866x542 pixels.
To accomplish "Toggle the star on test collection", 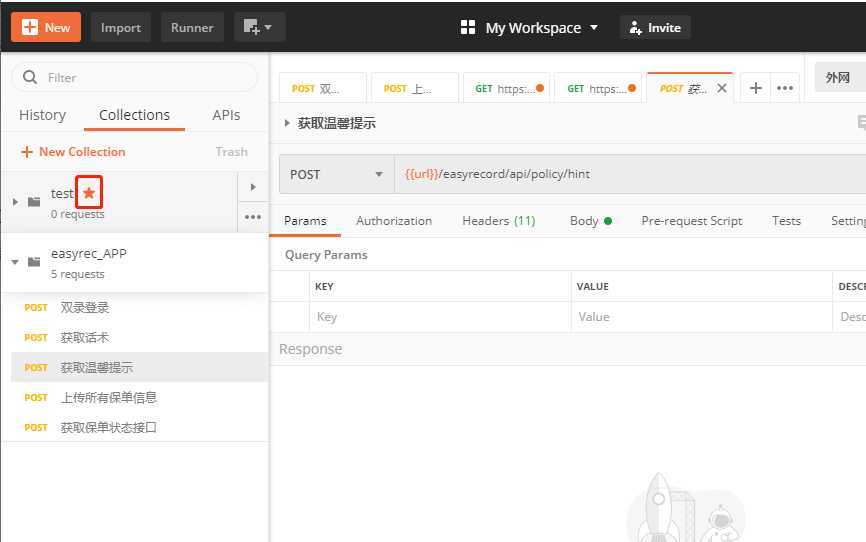I will (89, 193).
